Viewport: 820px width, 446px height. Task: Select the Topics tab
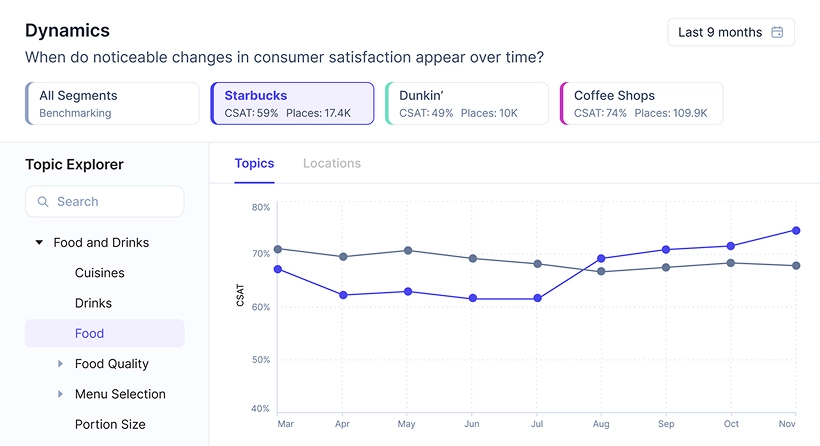(x=254, y=163)
